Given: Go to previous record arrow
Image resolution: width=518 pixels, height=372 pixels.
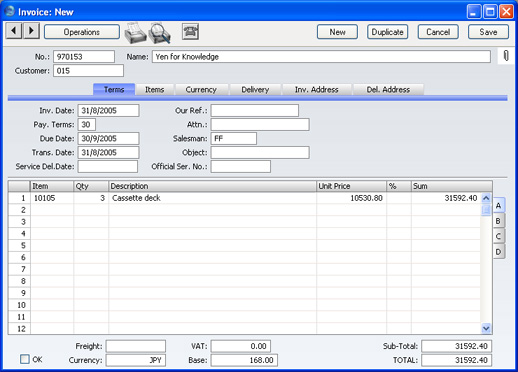Looking at the screenshot, I should click(14, 31).
